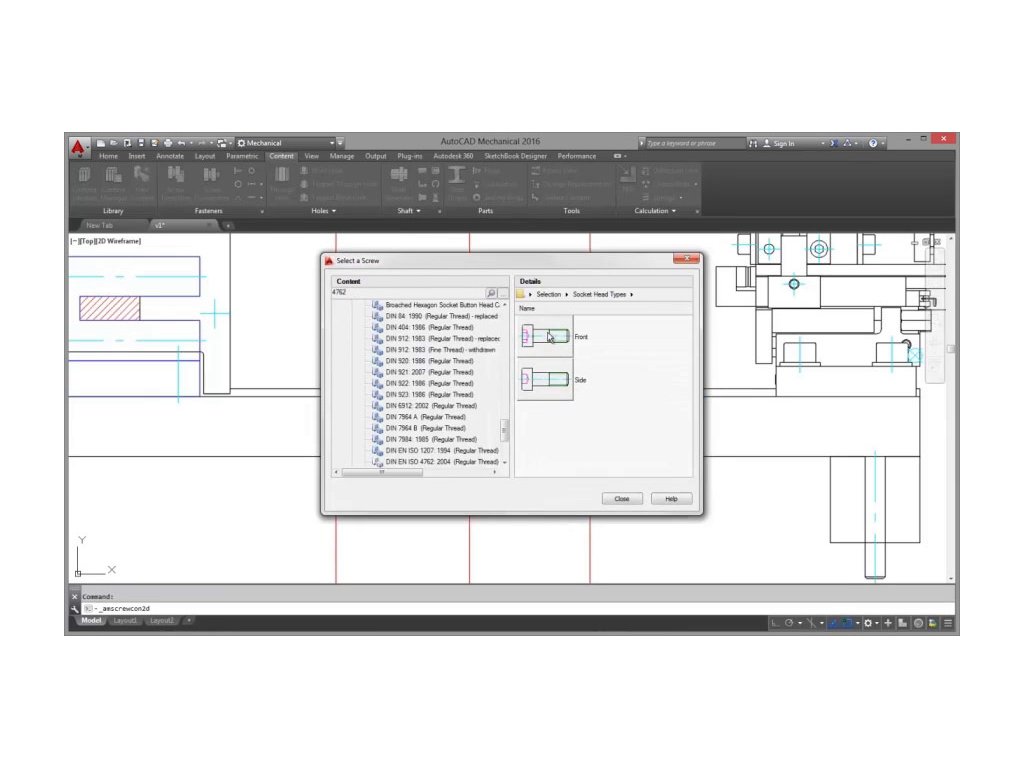Switch to the Layout2 tab
Image resolution: width=1024 pixels, height=768 pixels.
[162, 621]
